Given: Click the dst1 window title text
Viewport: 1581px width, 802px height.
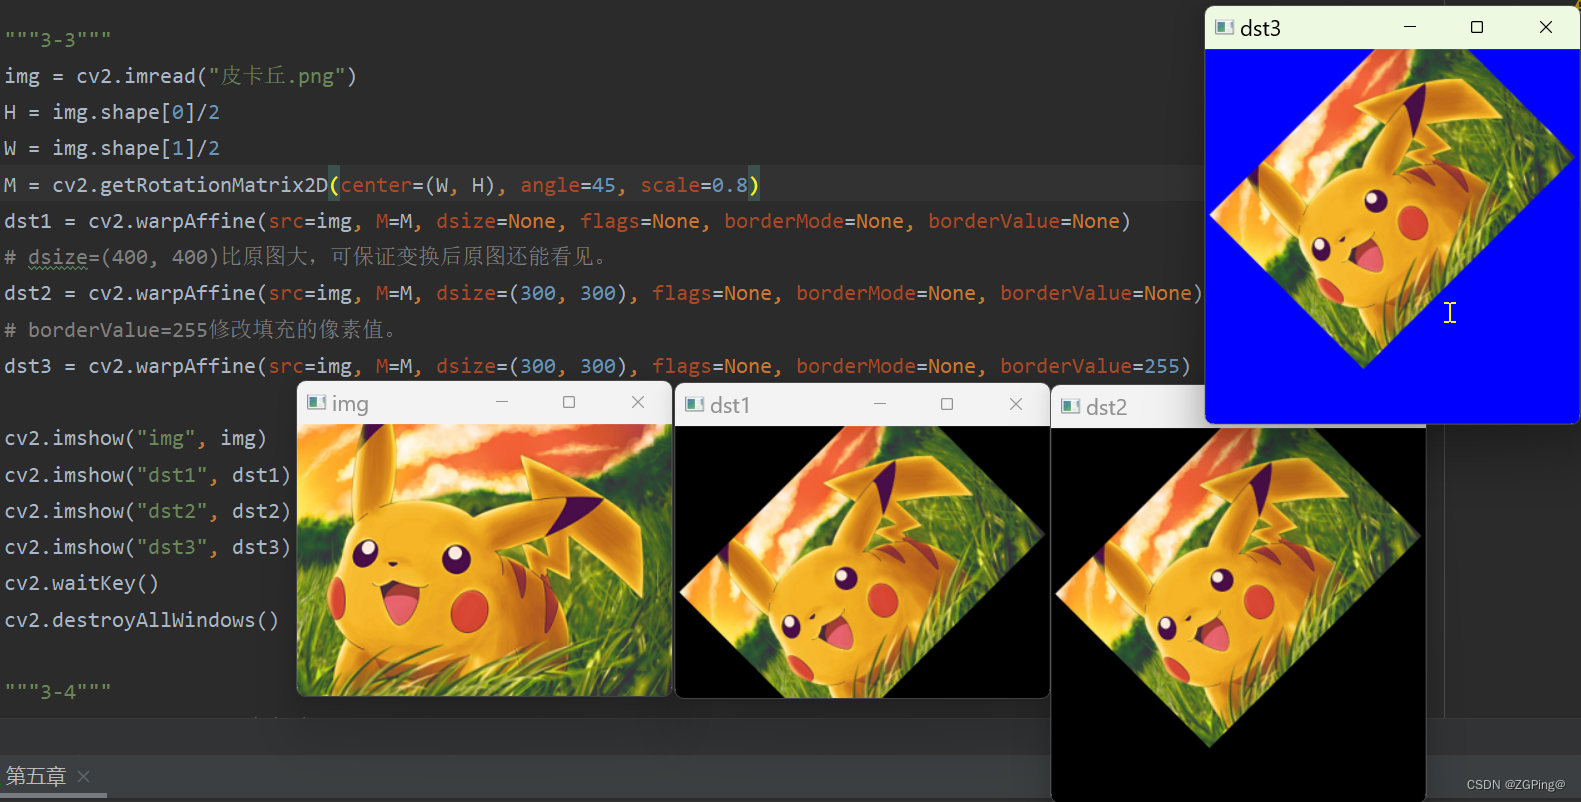Looking at the screenshot, I should 730,405.
